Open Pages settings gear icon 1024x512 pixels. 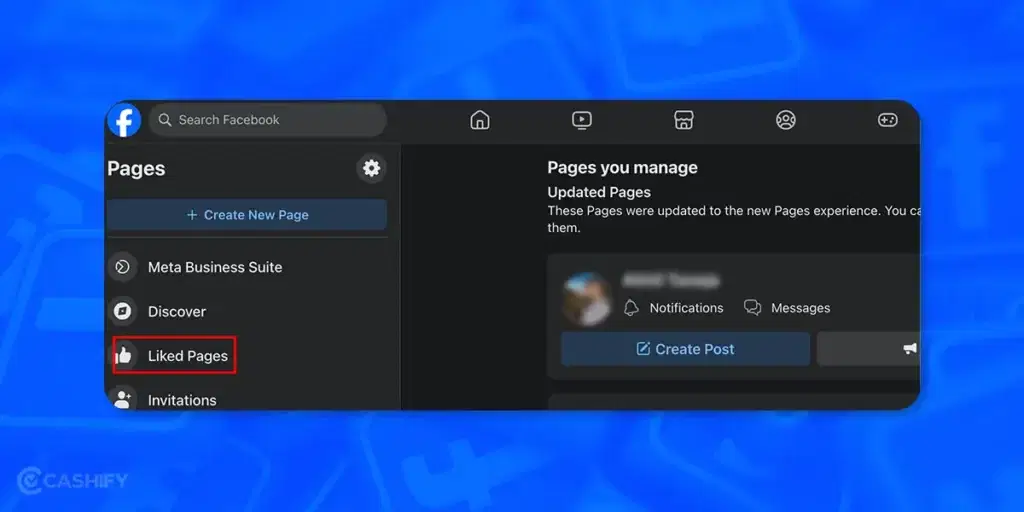click(372, 168)
